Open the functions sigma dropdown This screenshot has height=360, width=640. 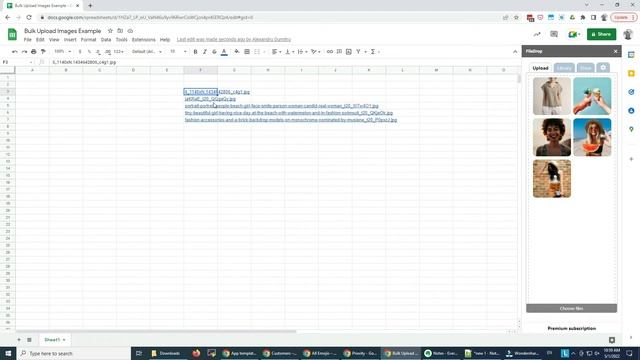point(375,52)
